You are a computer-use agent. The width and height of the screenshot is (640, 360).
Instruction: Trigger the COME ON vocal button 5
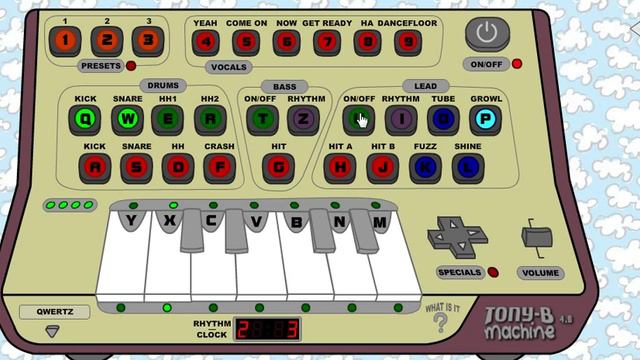pyautogui.click(x=246, y=42)
